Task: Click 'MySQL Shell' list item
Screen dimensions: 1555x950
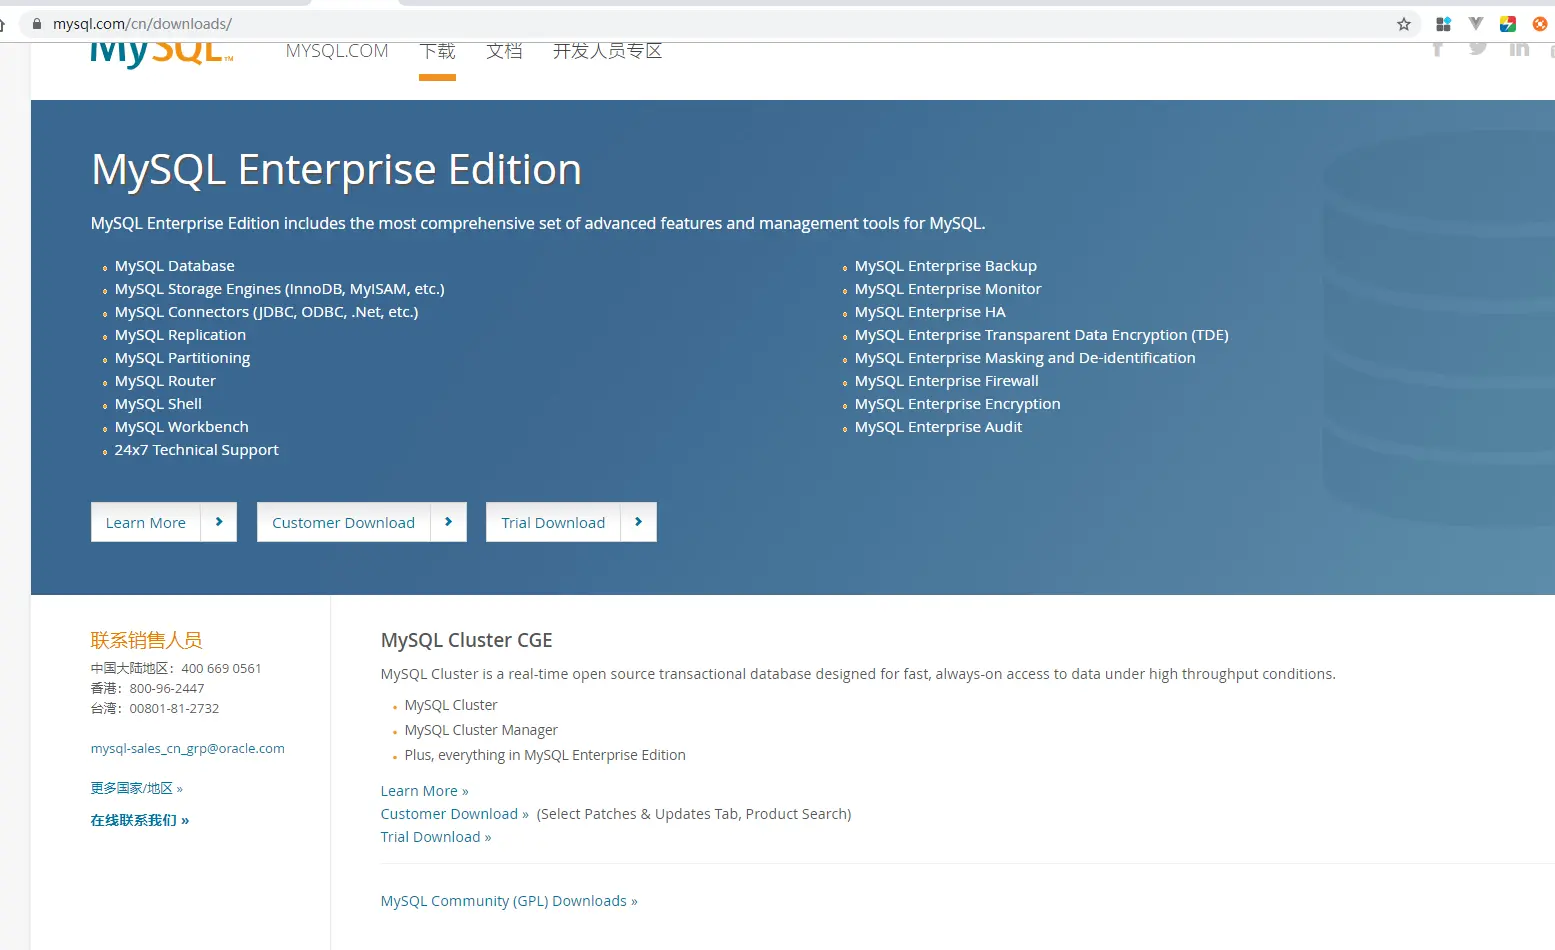Action: [x=158, y=404]
